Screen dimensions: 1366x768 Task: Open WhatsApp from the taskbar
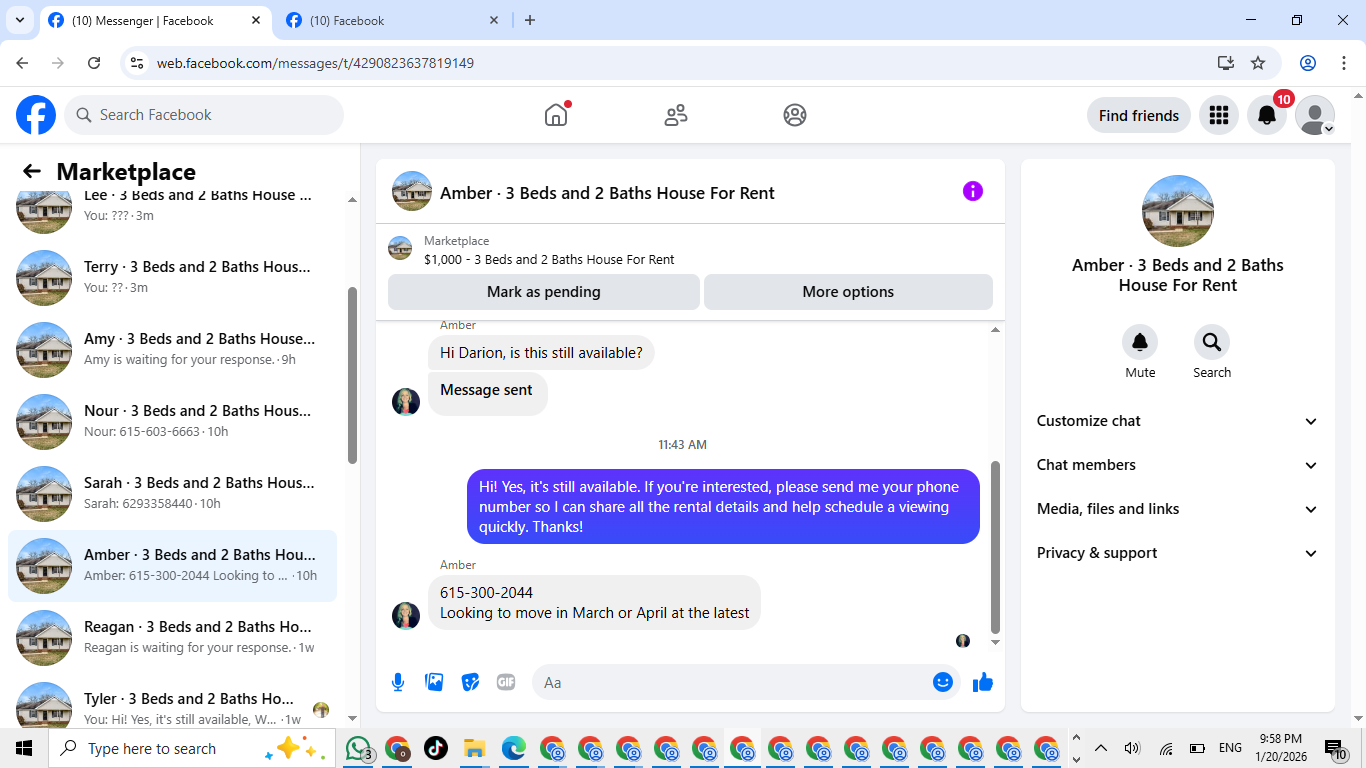pyautogui.click(x=358, y=748)
